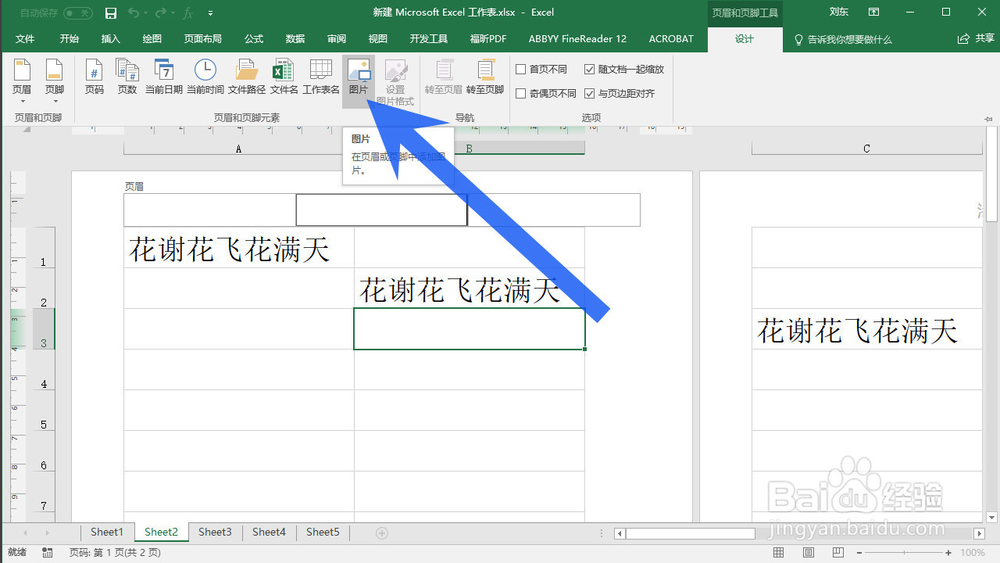Switch to Page Layout view icon in status bar
This screenshot has width=1000, height=563.
[x=808, y=553]
